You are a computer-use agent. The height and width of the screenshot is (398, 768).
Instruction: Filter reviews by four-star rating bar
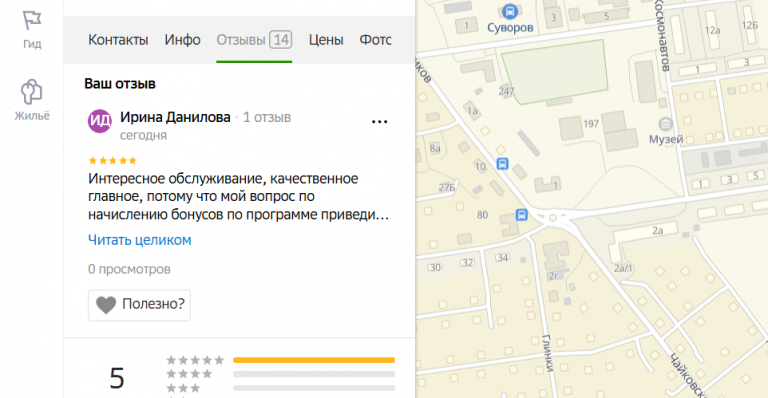[314, 374]
